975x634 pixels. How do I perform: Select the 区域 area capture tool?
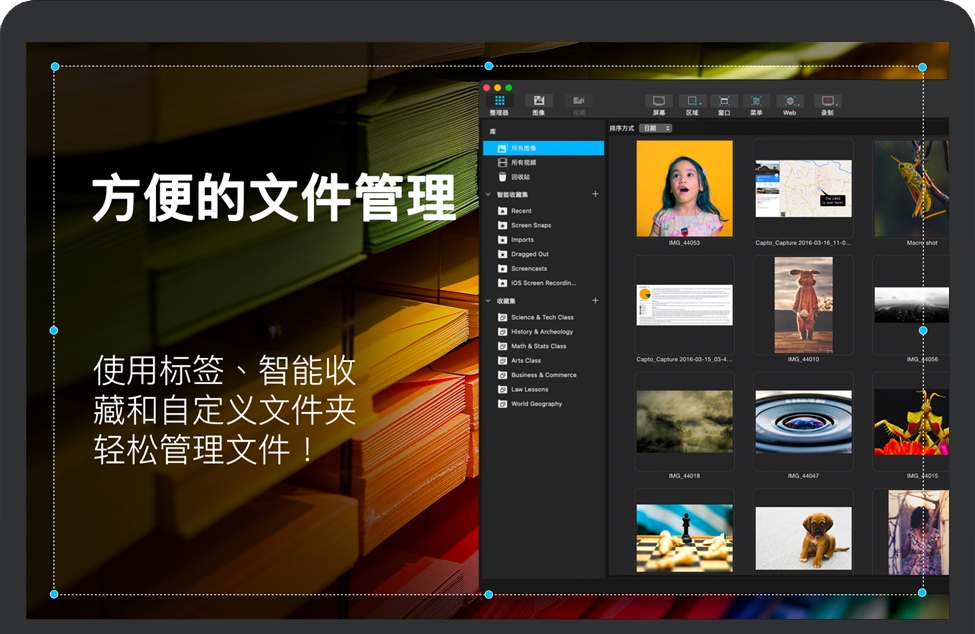(691, 102)
